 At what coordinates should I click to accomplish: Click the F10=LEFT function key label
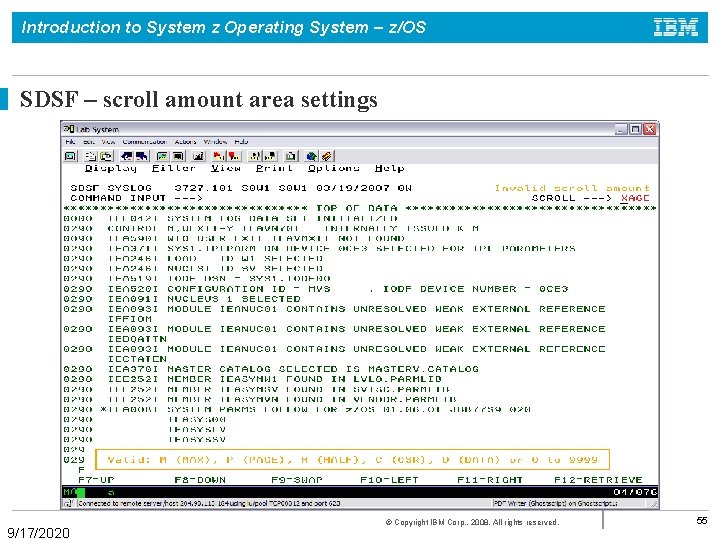tap(389, 480)
